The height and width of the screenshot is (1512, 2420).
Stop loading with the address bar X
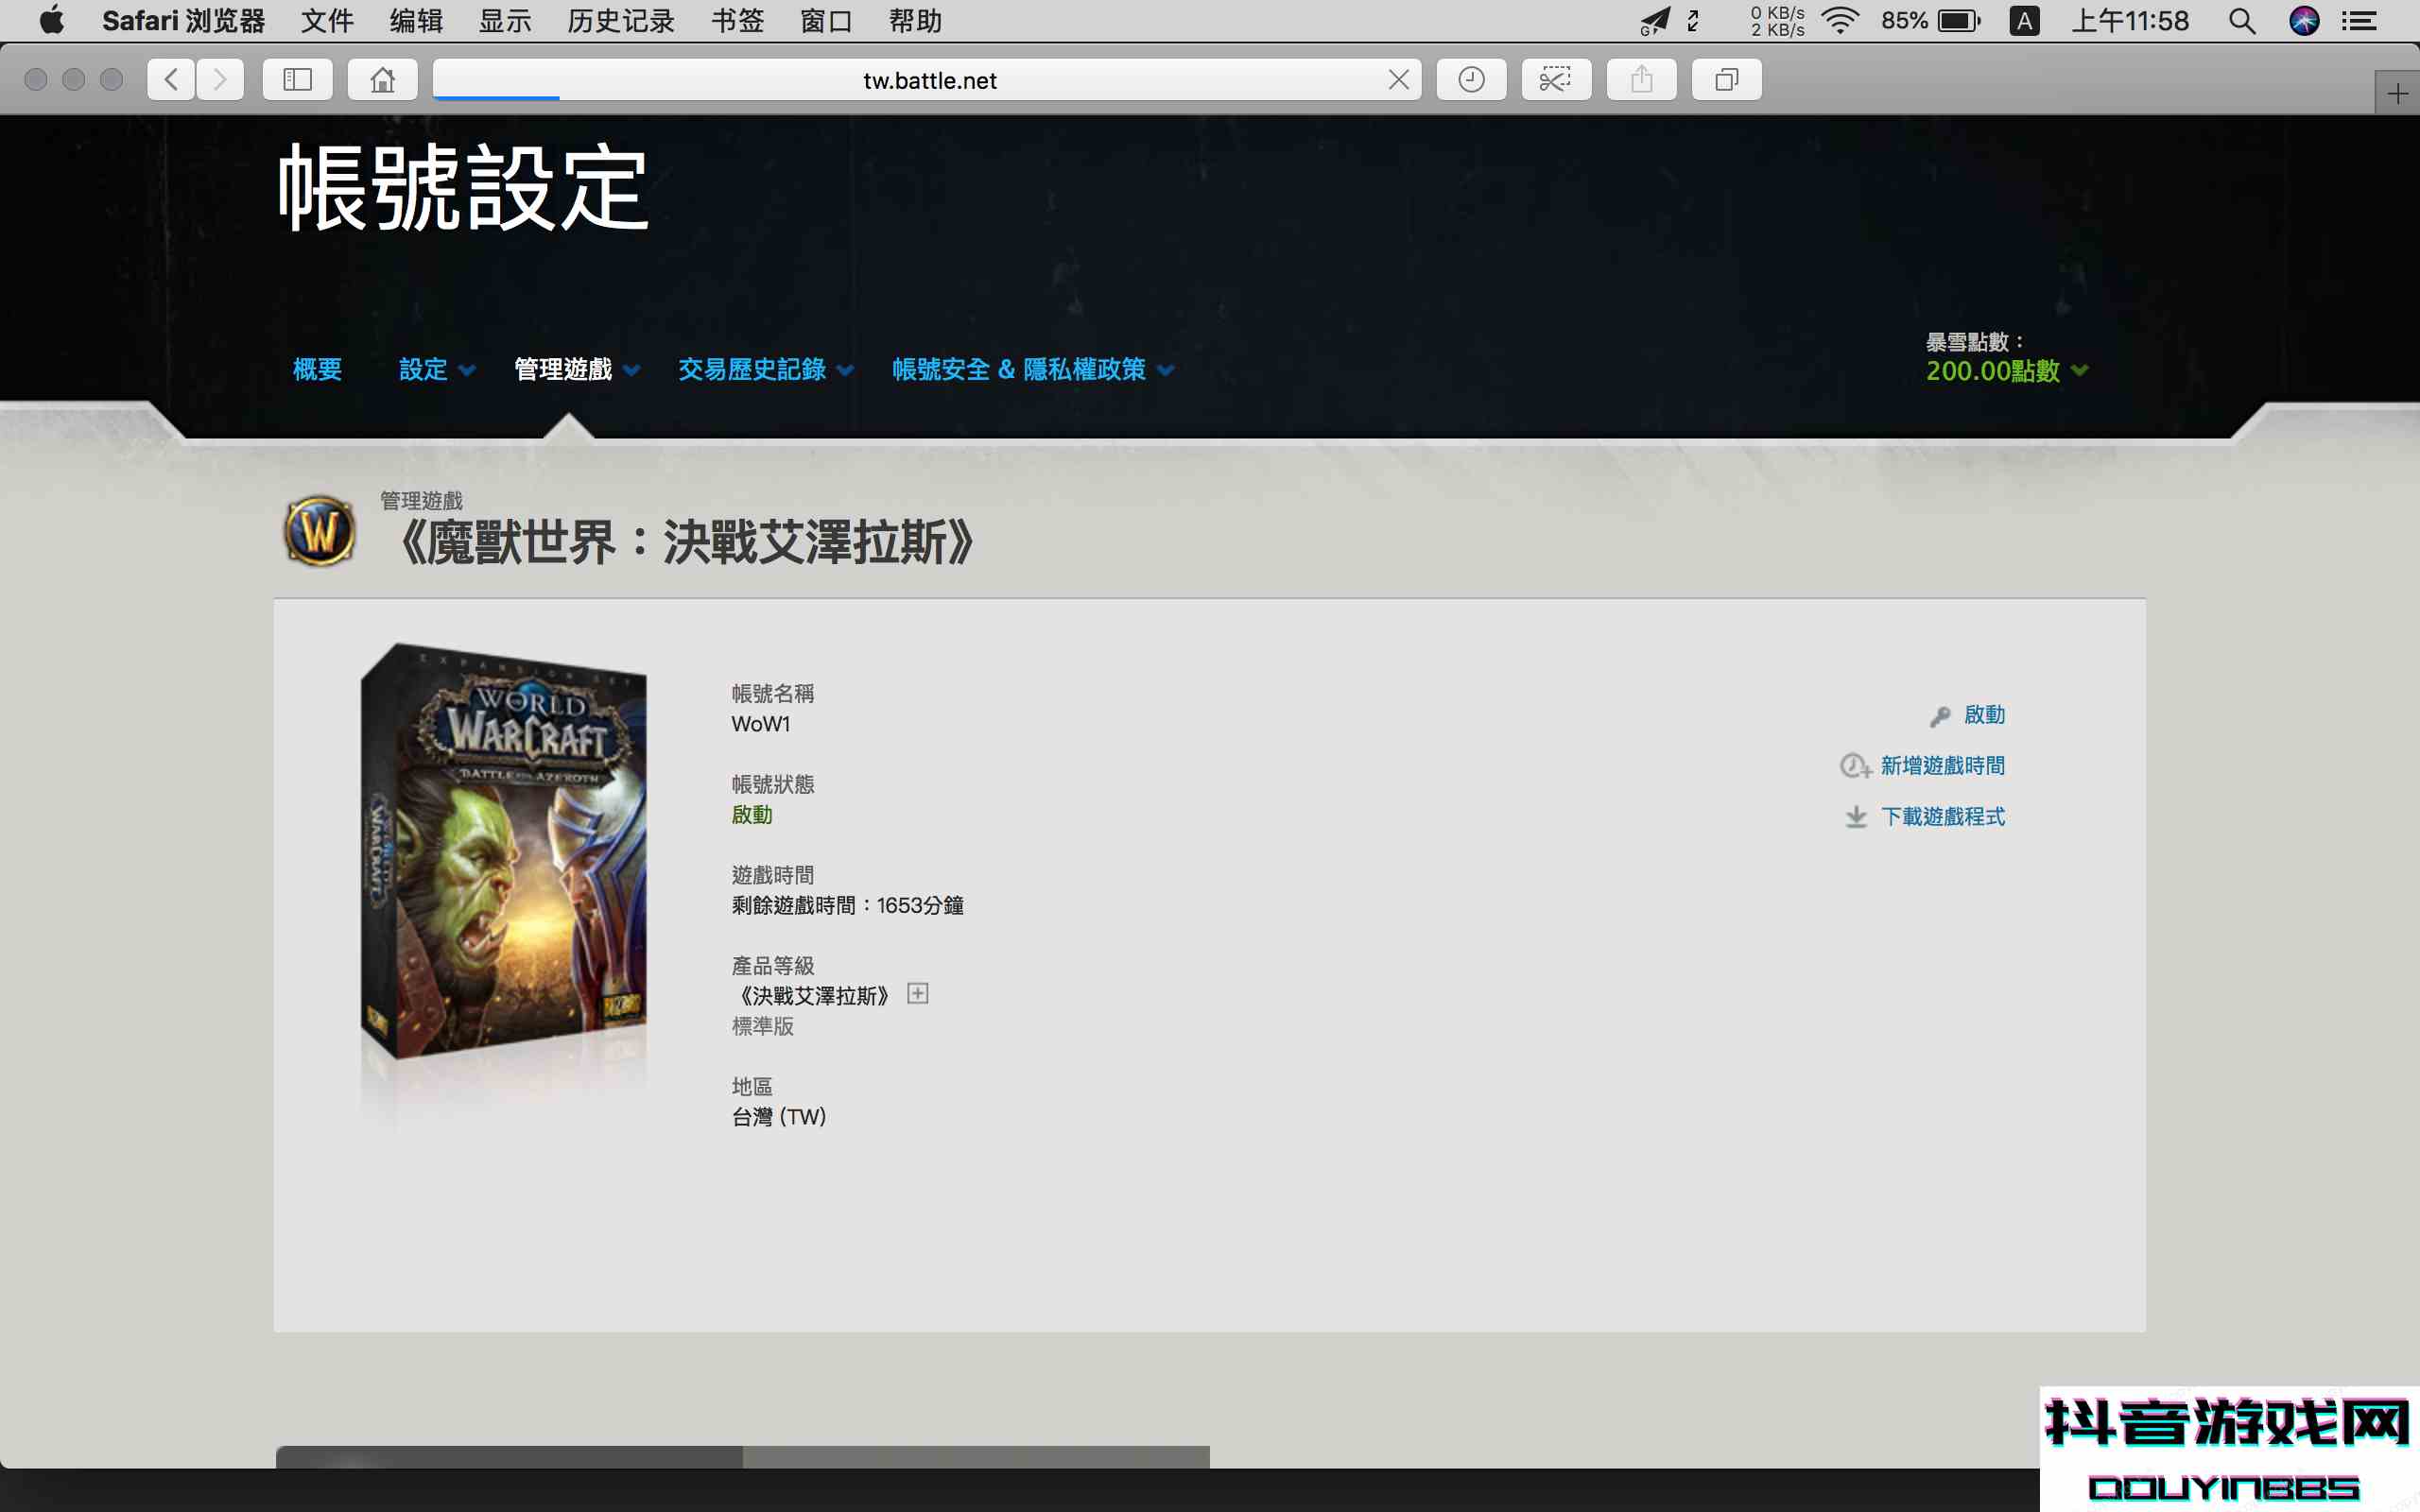pos(1398,80)
